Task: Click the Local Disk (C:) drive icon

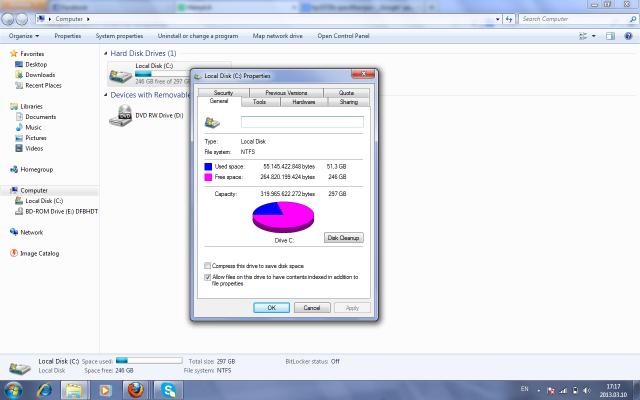Action: coord(120,75)
